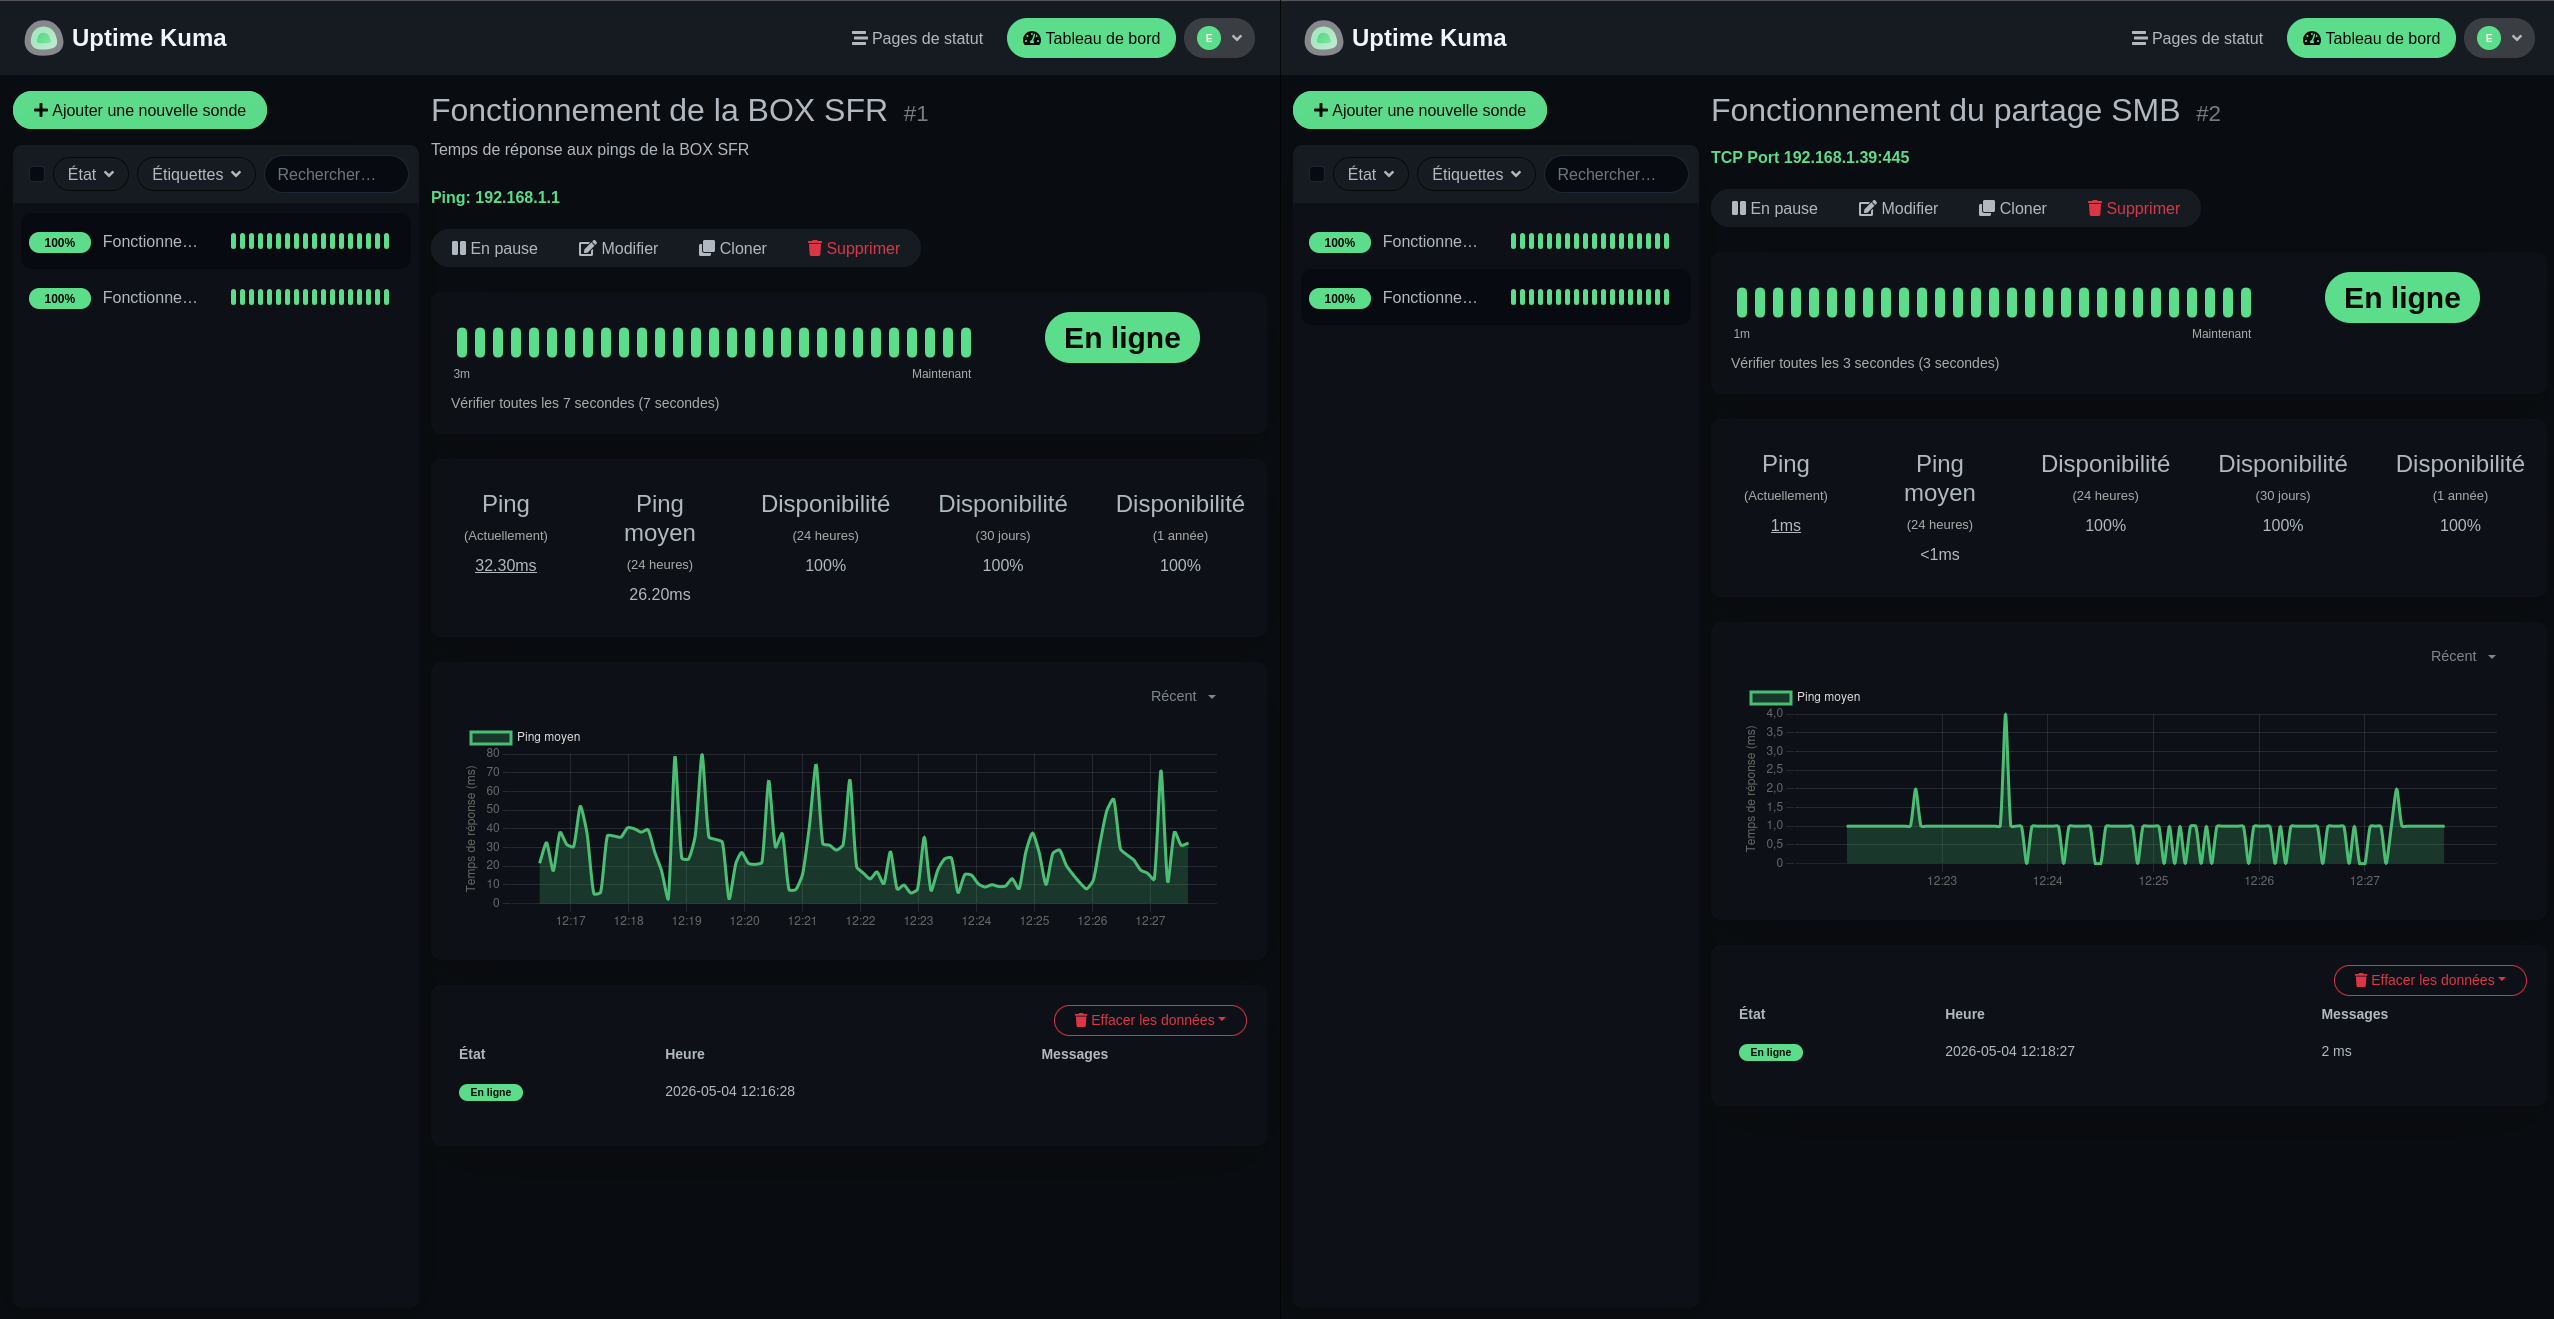Screen dimensions: 2554x1319
Task: Click edit pencil icon for partage SMB
Action: click(x=1867, y=208)
